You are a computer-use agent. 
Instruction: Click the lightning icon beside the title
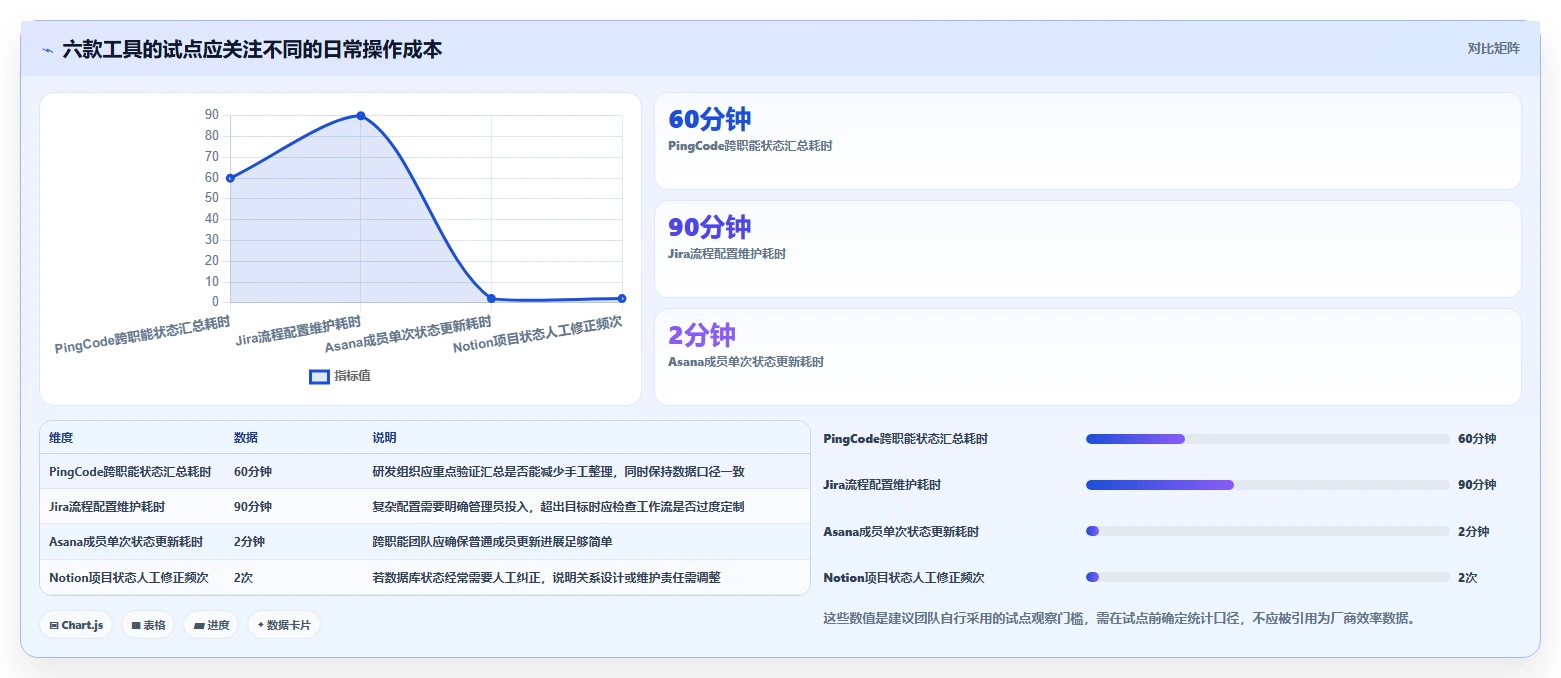point(47,49)
